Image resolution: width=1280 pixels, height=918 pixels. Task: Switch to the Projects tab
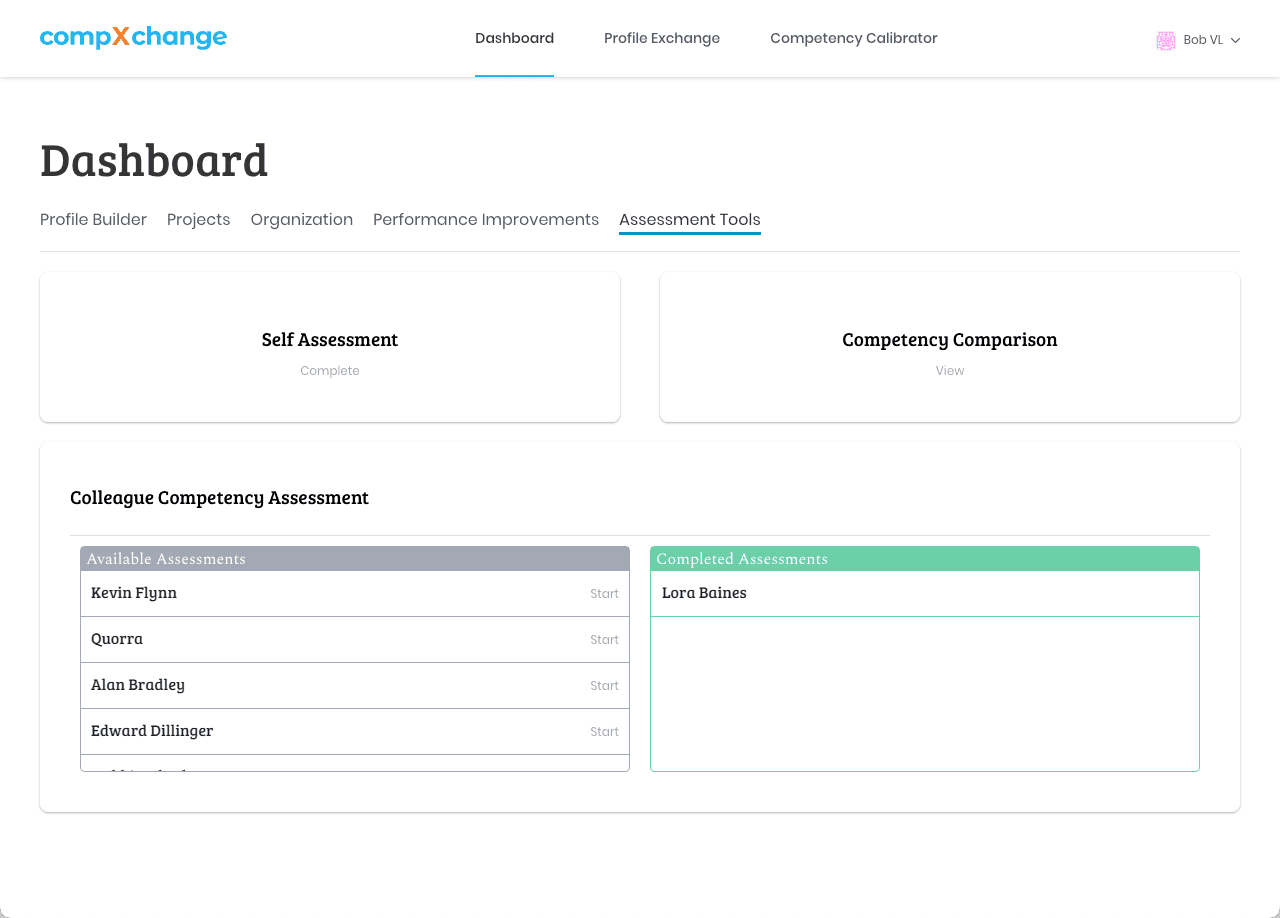pyautogui.click(x=198, y=219)
